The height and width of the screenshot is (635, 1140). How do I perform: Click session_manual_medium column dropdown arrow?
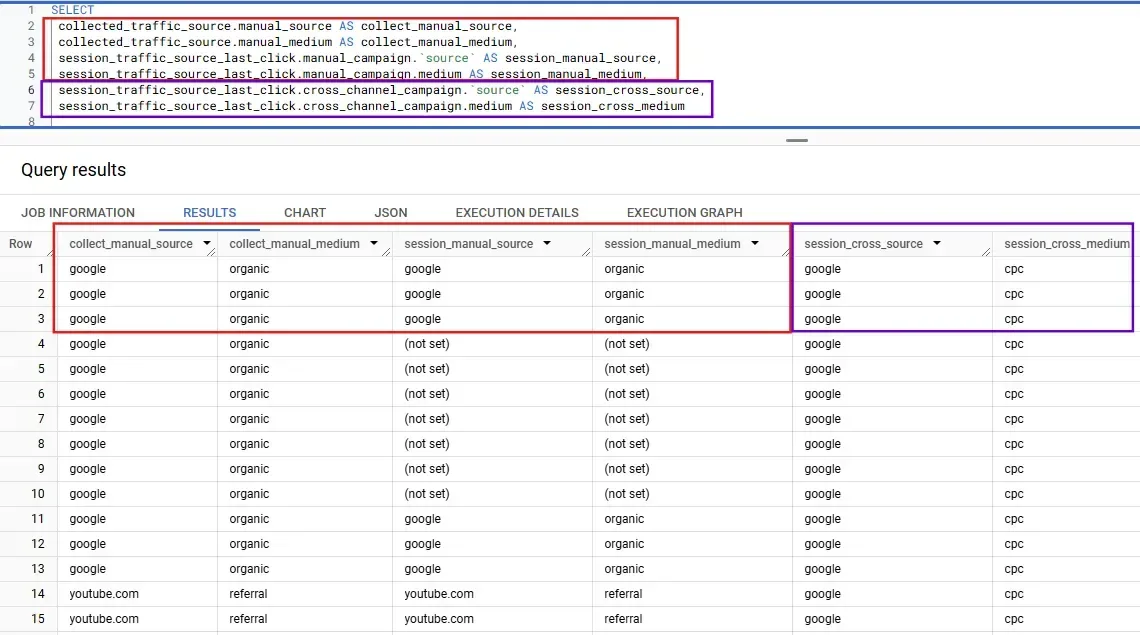tap(755, 243)
